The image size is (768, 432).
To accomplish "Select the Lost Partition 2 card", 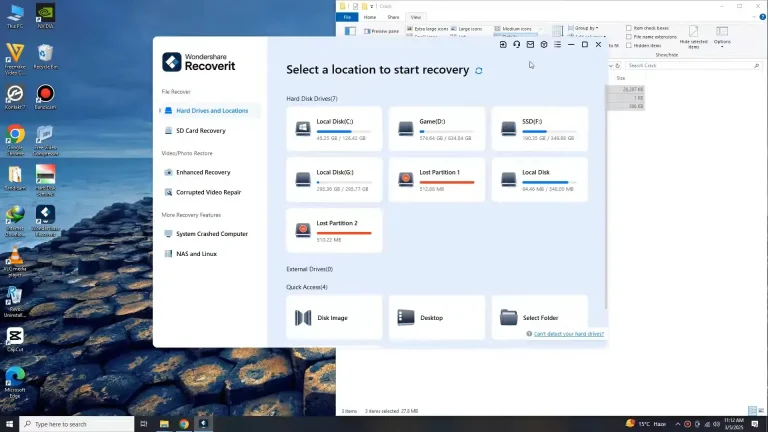I will (x=335, y=231).
